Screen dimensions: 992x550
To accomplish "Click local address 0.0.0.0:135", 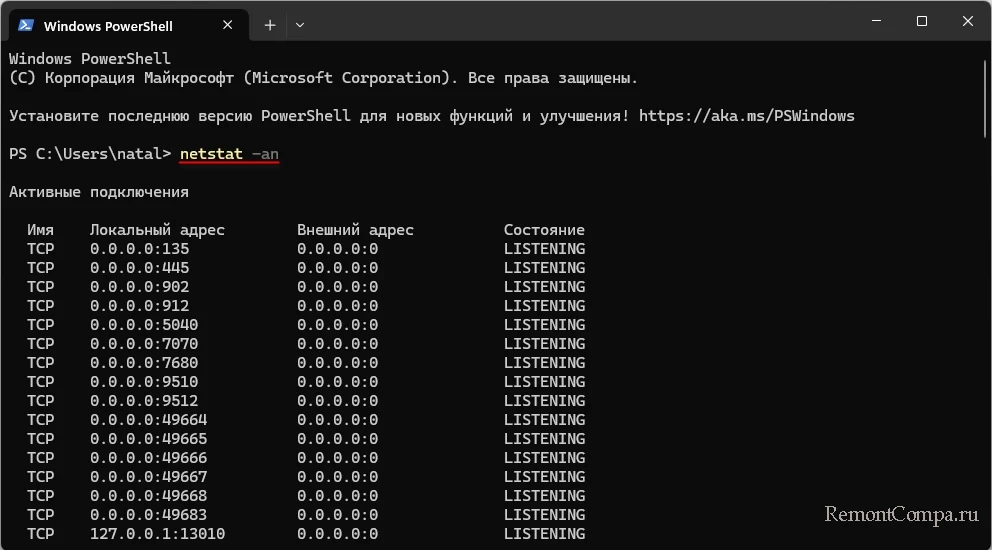I will [139, 249].
